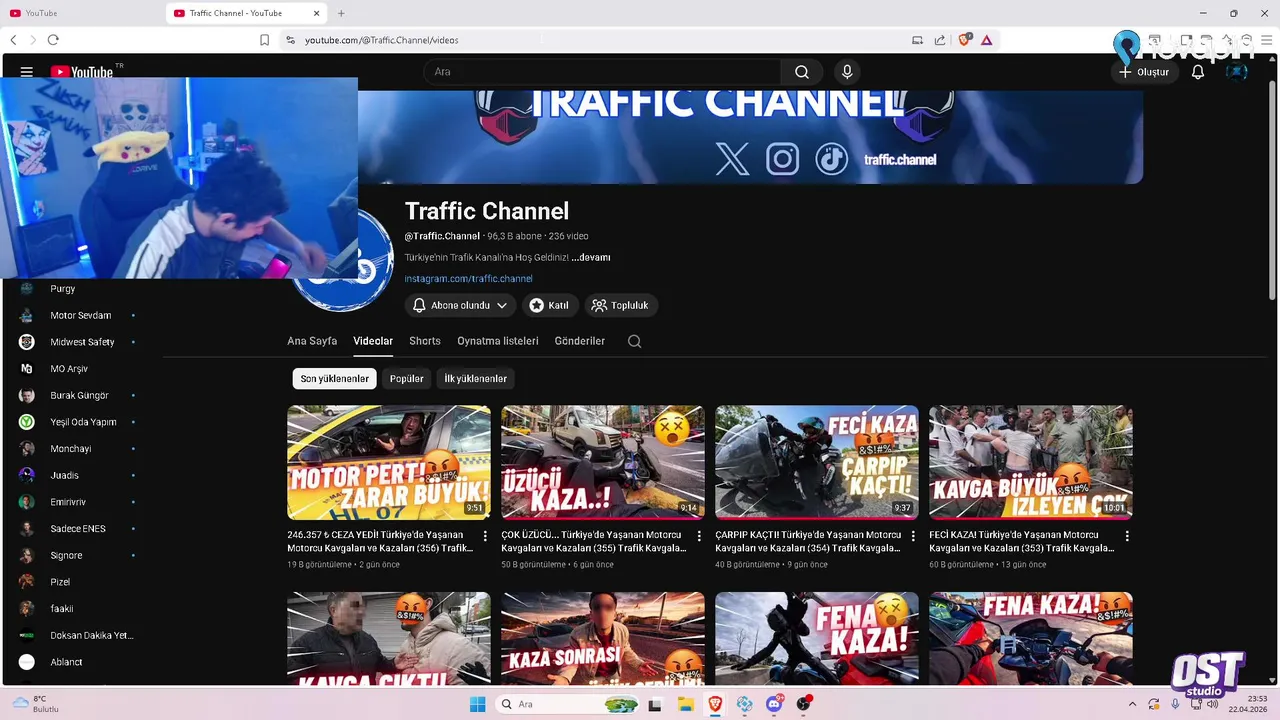Open options menu for ÇOK ÜZÜCÜ video
The image size is (1280, 720).
699,536
